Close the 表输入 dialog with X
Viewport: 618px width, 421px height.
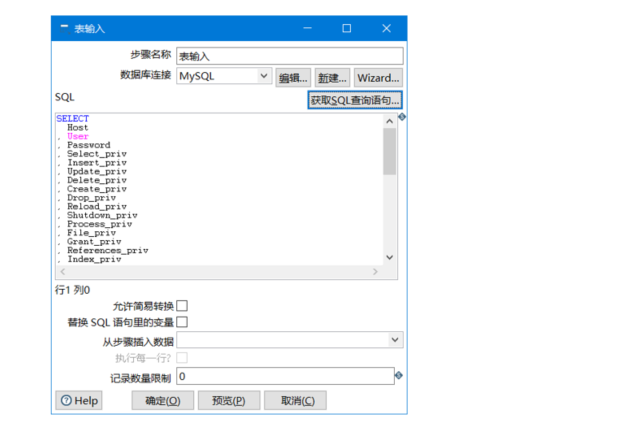click(386, 28)
